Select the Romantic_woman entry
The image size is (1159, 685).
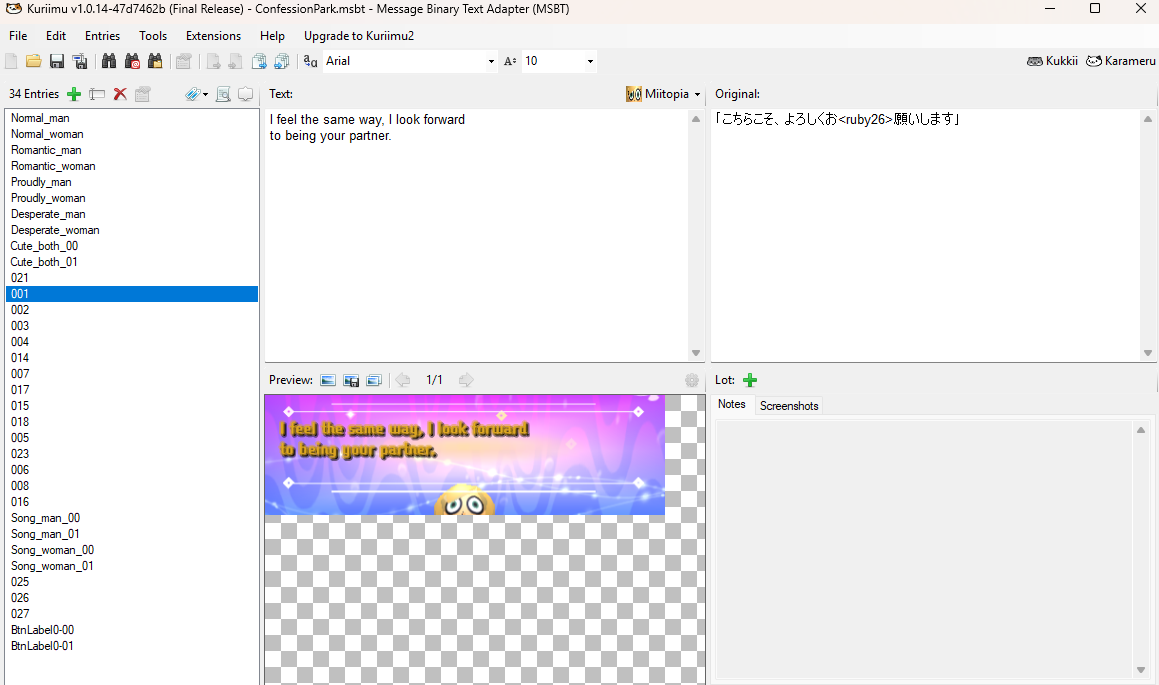[132, 166]
